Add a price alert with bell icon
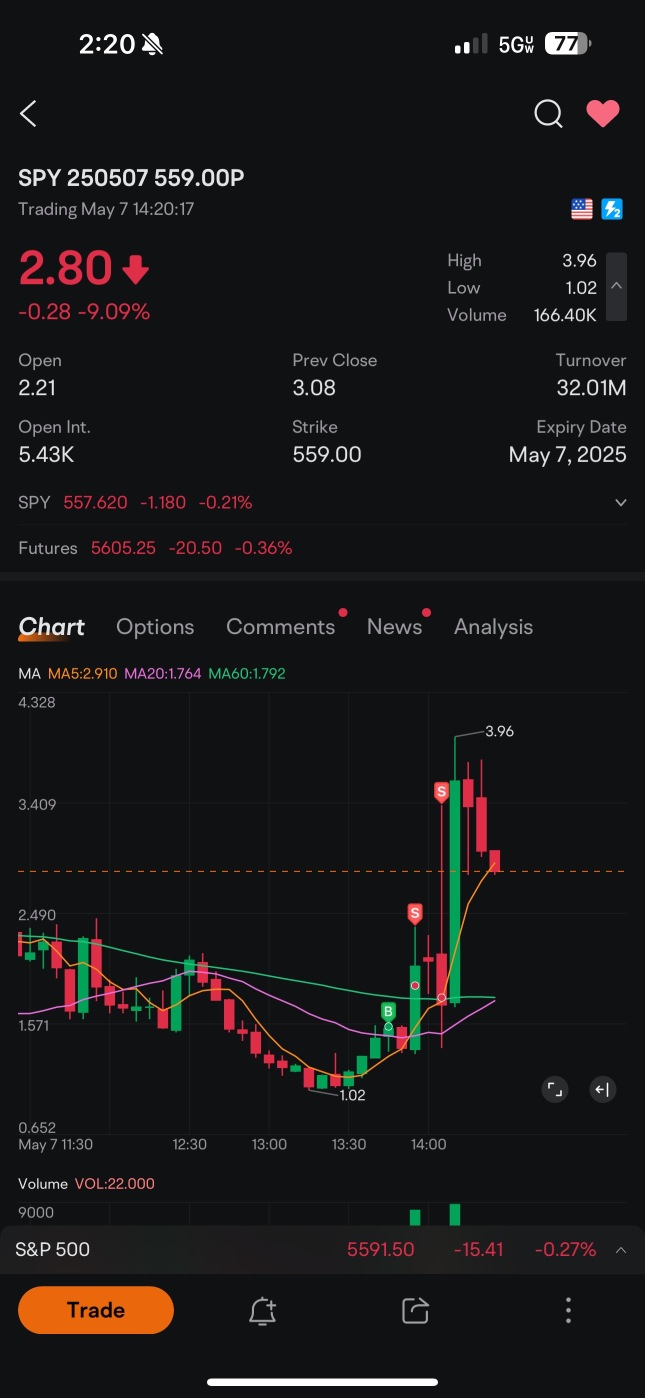The height and width of the screenshot is (1398, 645). 262,1310
